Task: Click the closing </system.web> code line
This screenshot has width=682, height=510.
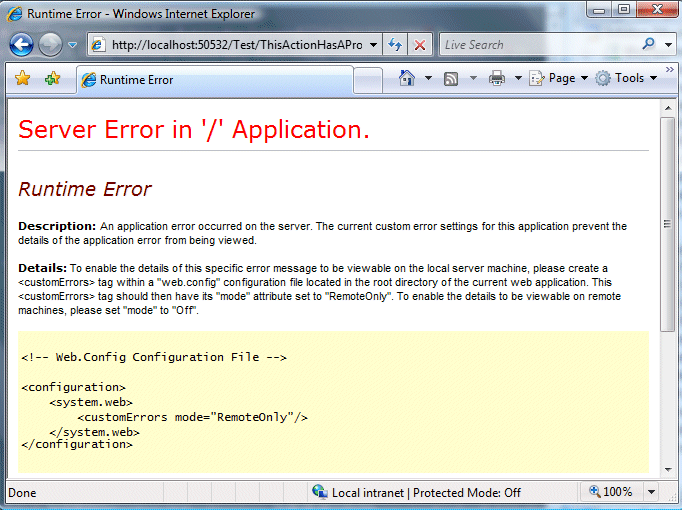Action: (x=94, y=432)
